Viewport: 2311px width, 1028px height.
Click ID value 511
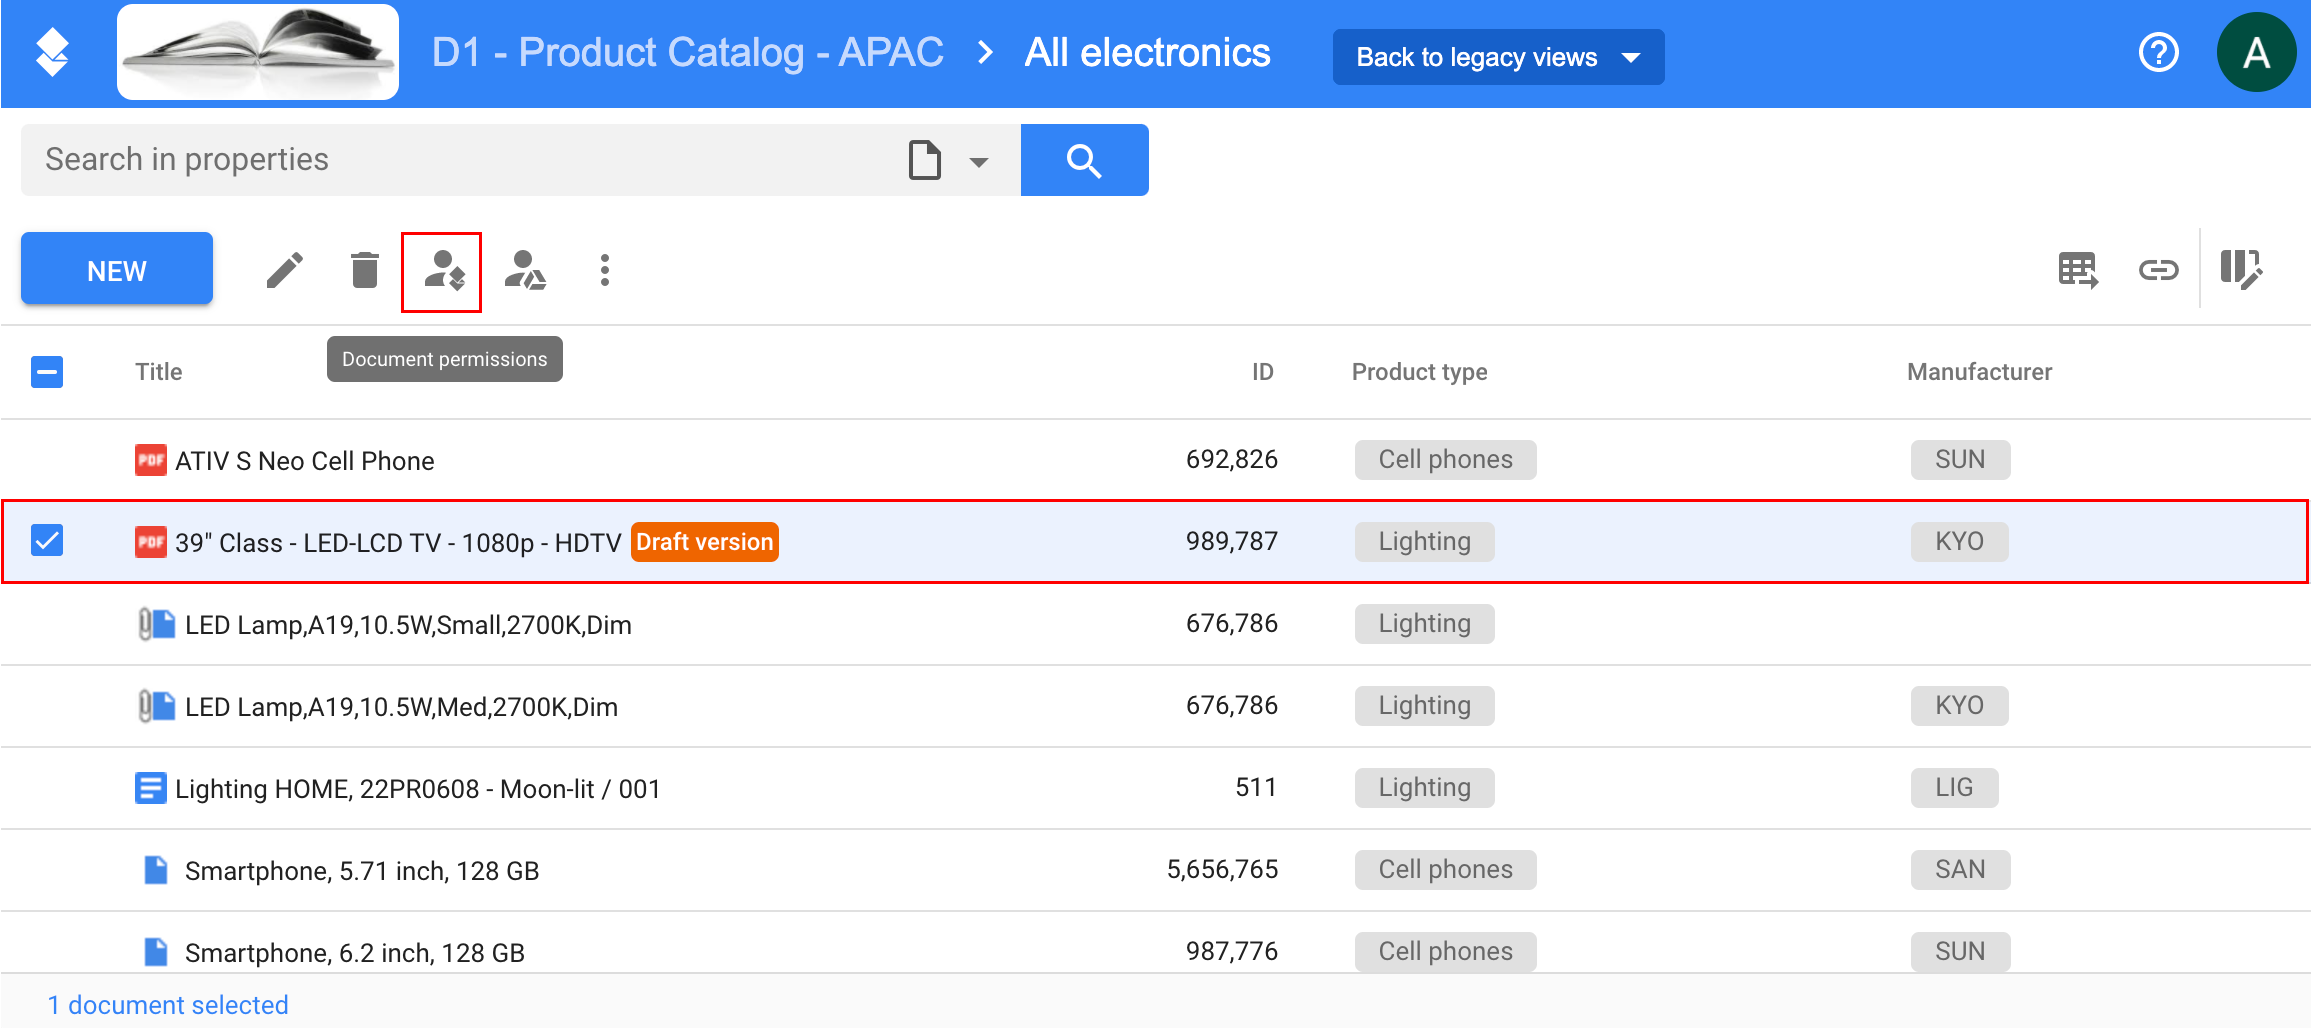pos(1256,788)
